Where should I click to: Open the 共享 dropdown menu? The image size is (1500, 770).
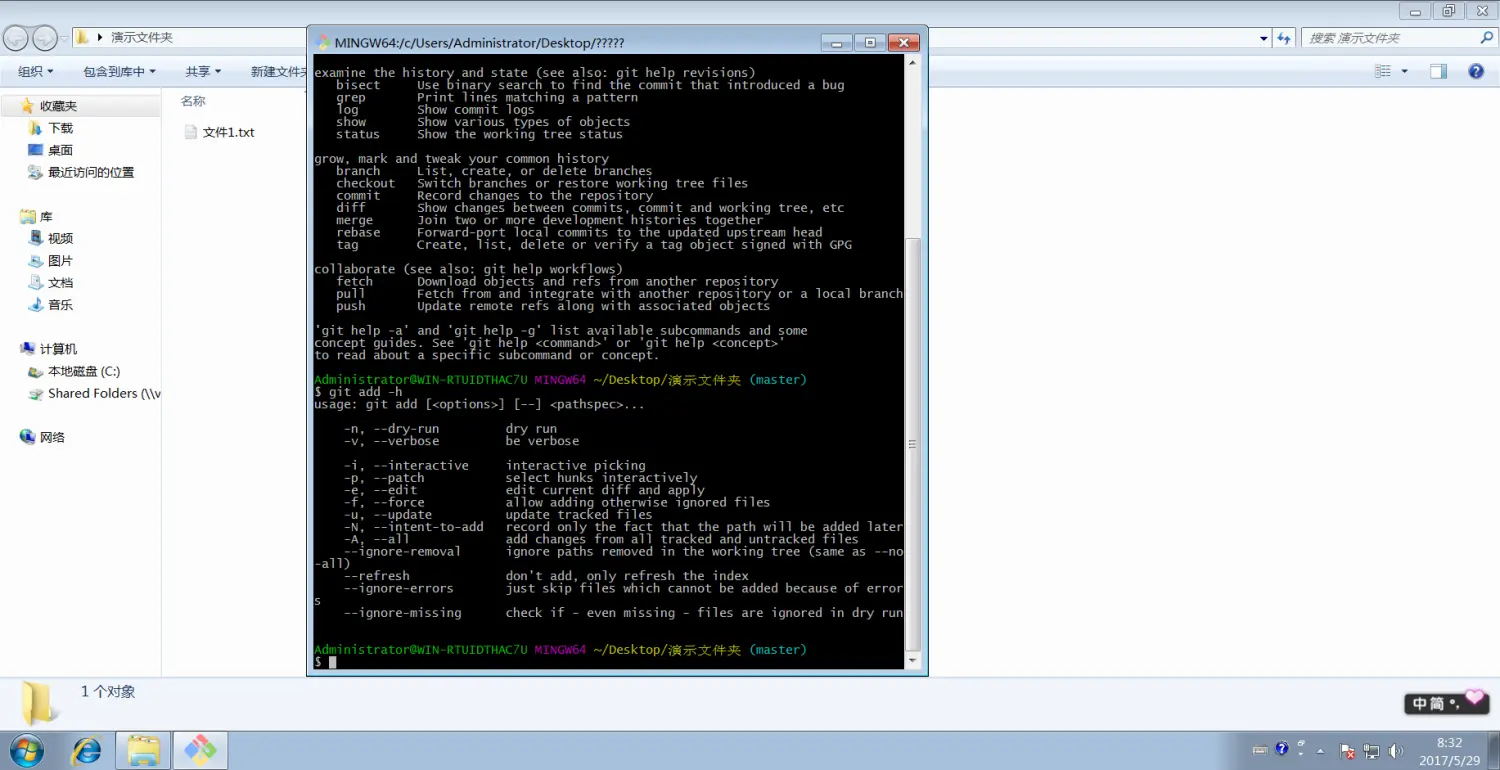click(x=203, y=71)
